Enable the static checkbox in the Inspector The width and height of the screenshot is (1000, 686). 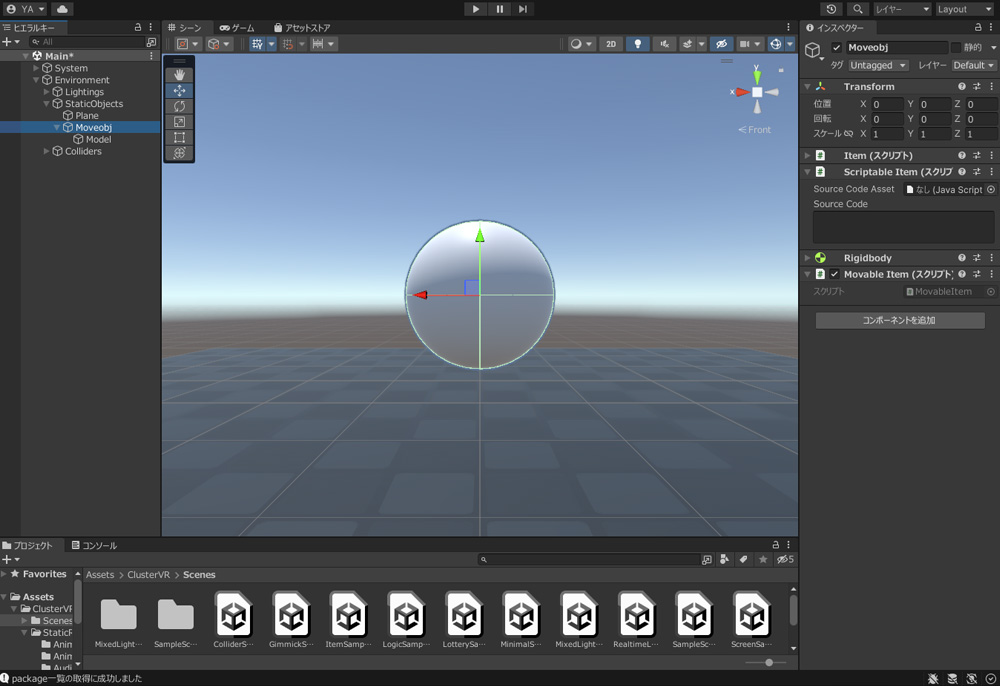coord(956,48)
